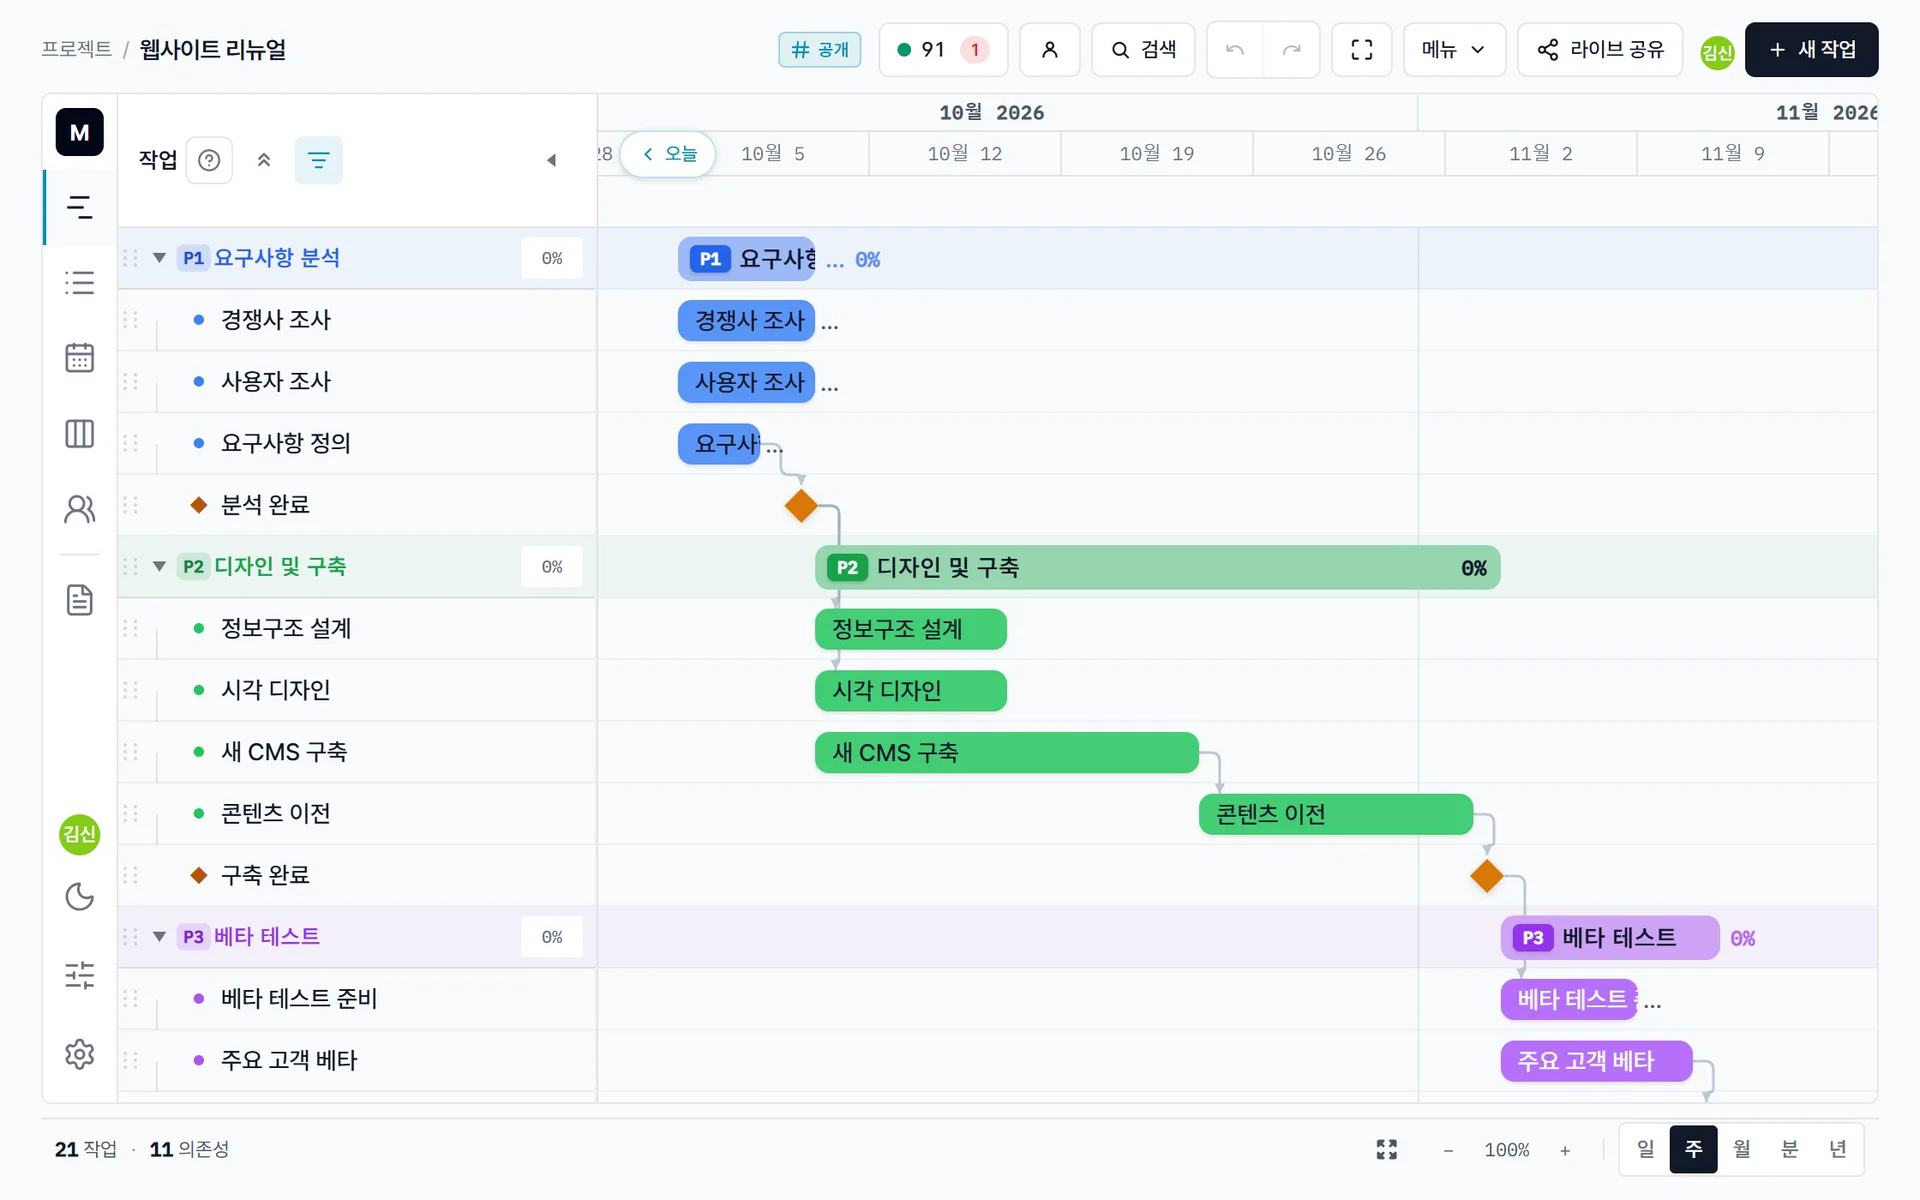Switch timeline scale to 주
The image size is (1920, 1200).
tap(1693, 1149)
